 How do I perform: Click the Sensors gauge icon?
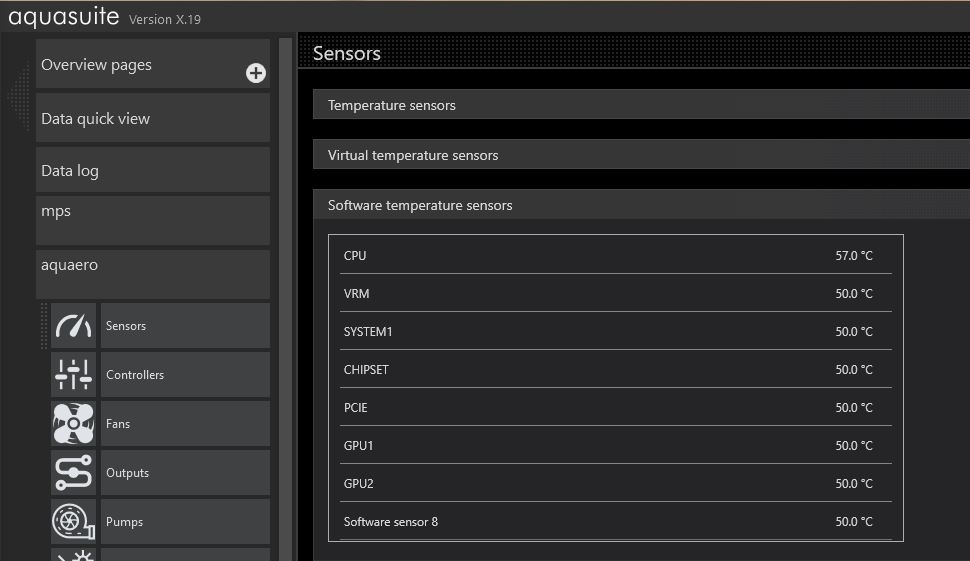[x=73, y=326]
